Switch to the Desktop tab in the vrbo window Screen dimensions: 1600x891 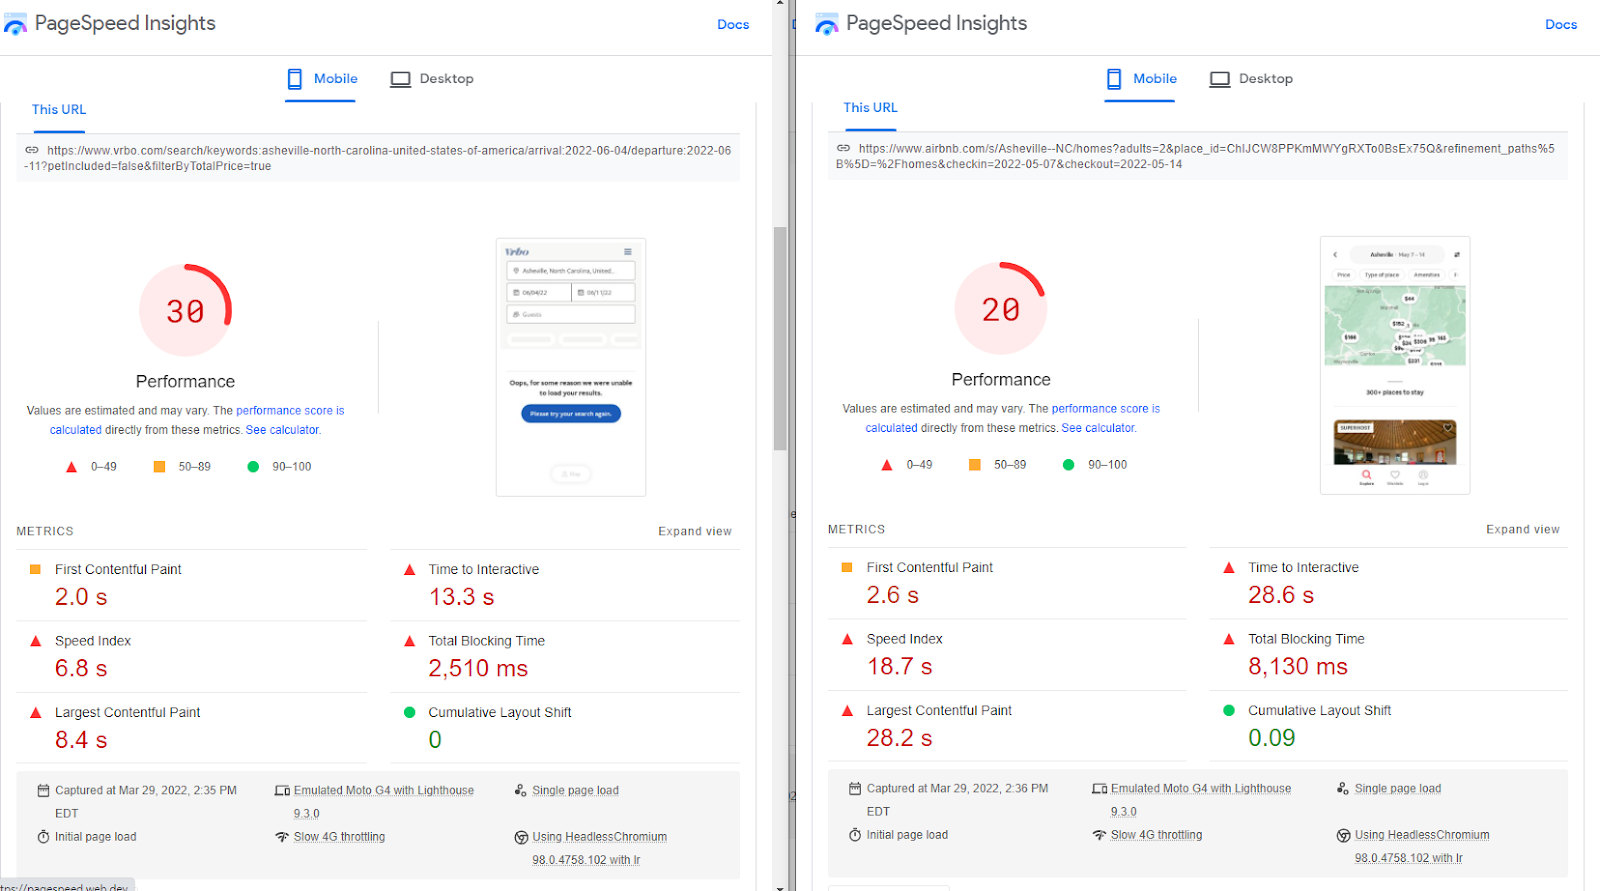click(432, 79)
